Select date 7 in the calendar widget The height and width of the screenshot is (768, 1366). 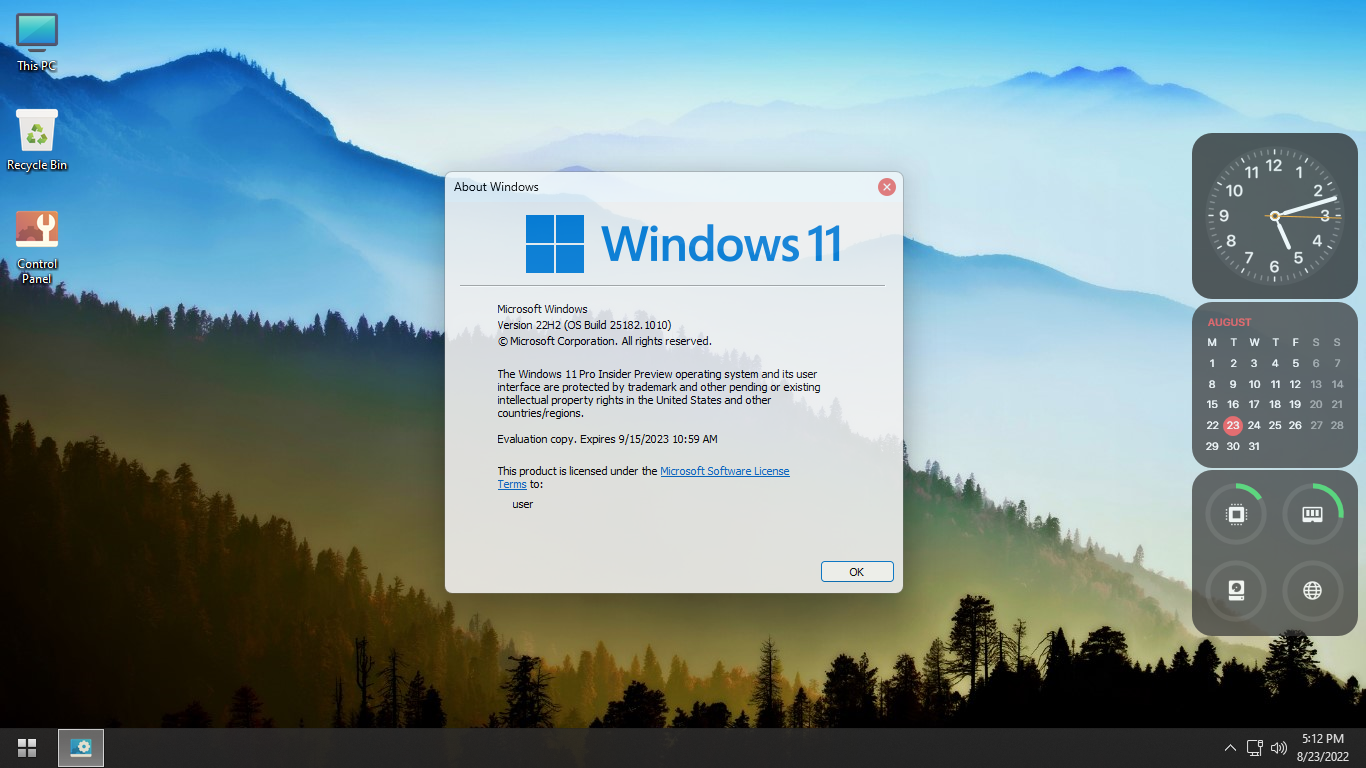1337,363
